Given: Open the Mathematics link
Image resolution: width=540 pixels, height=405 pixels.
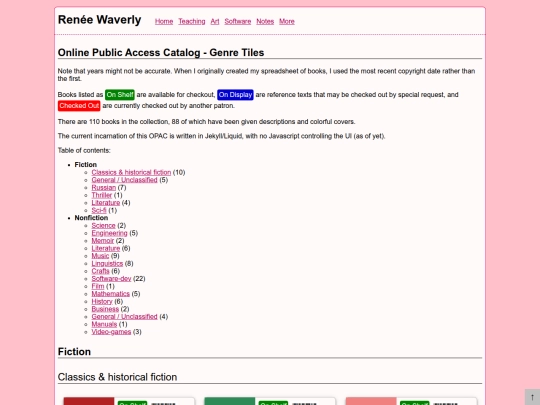Looking at the screenshot, I should pyautogui.click(x=111, y=294).
